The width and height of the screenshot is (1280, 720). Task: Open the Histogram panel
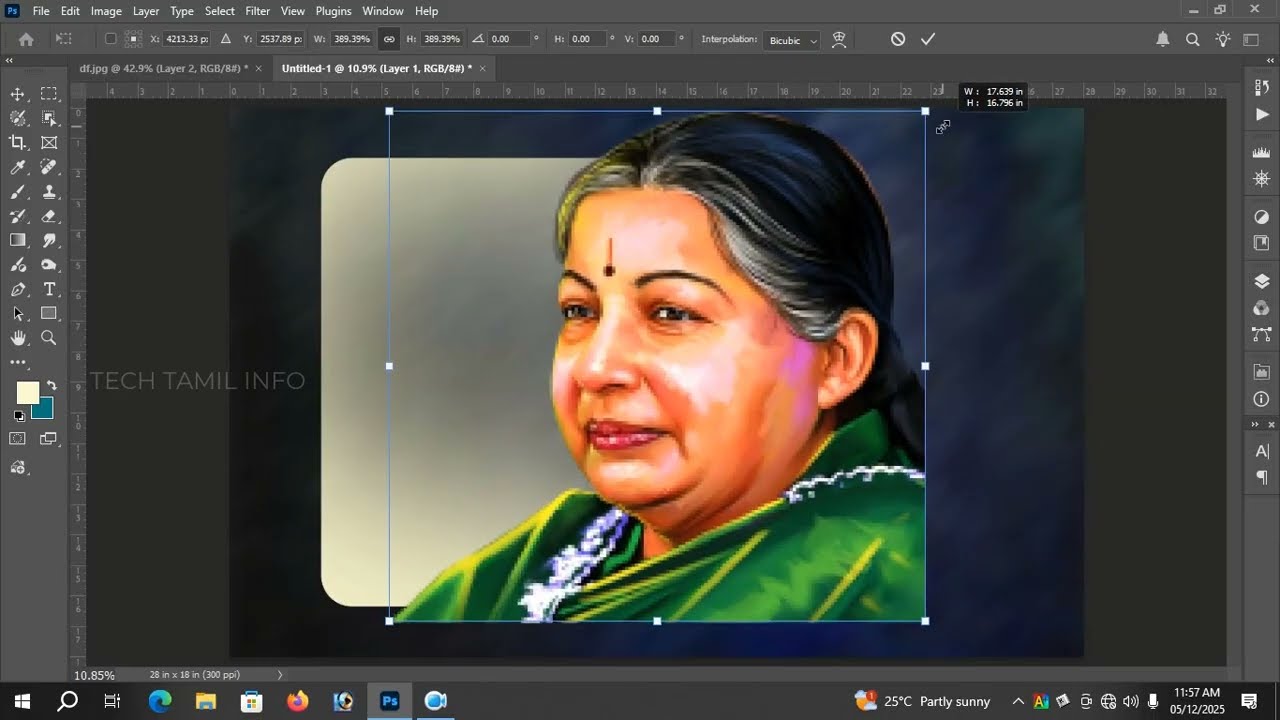(1261, 152)
